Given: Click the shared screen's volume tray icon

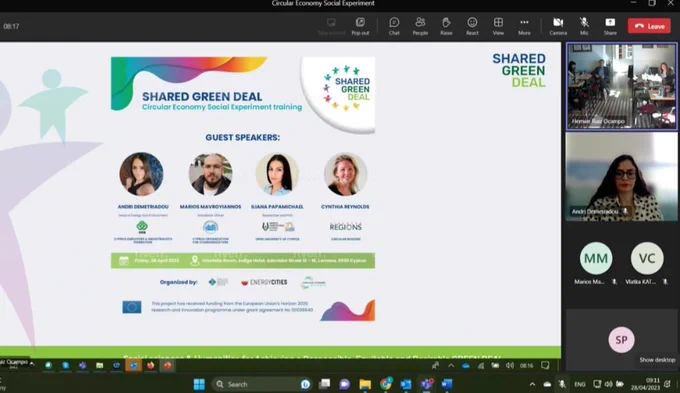Looking at the screenshot, I should pos(510,366).
